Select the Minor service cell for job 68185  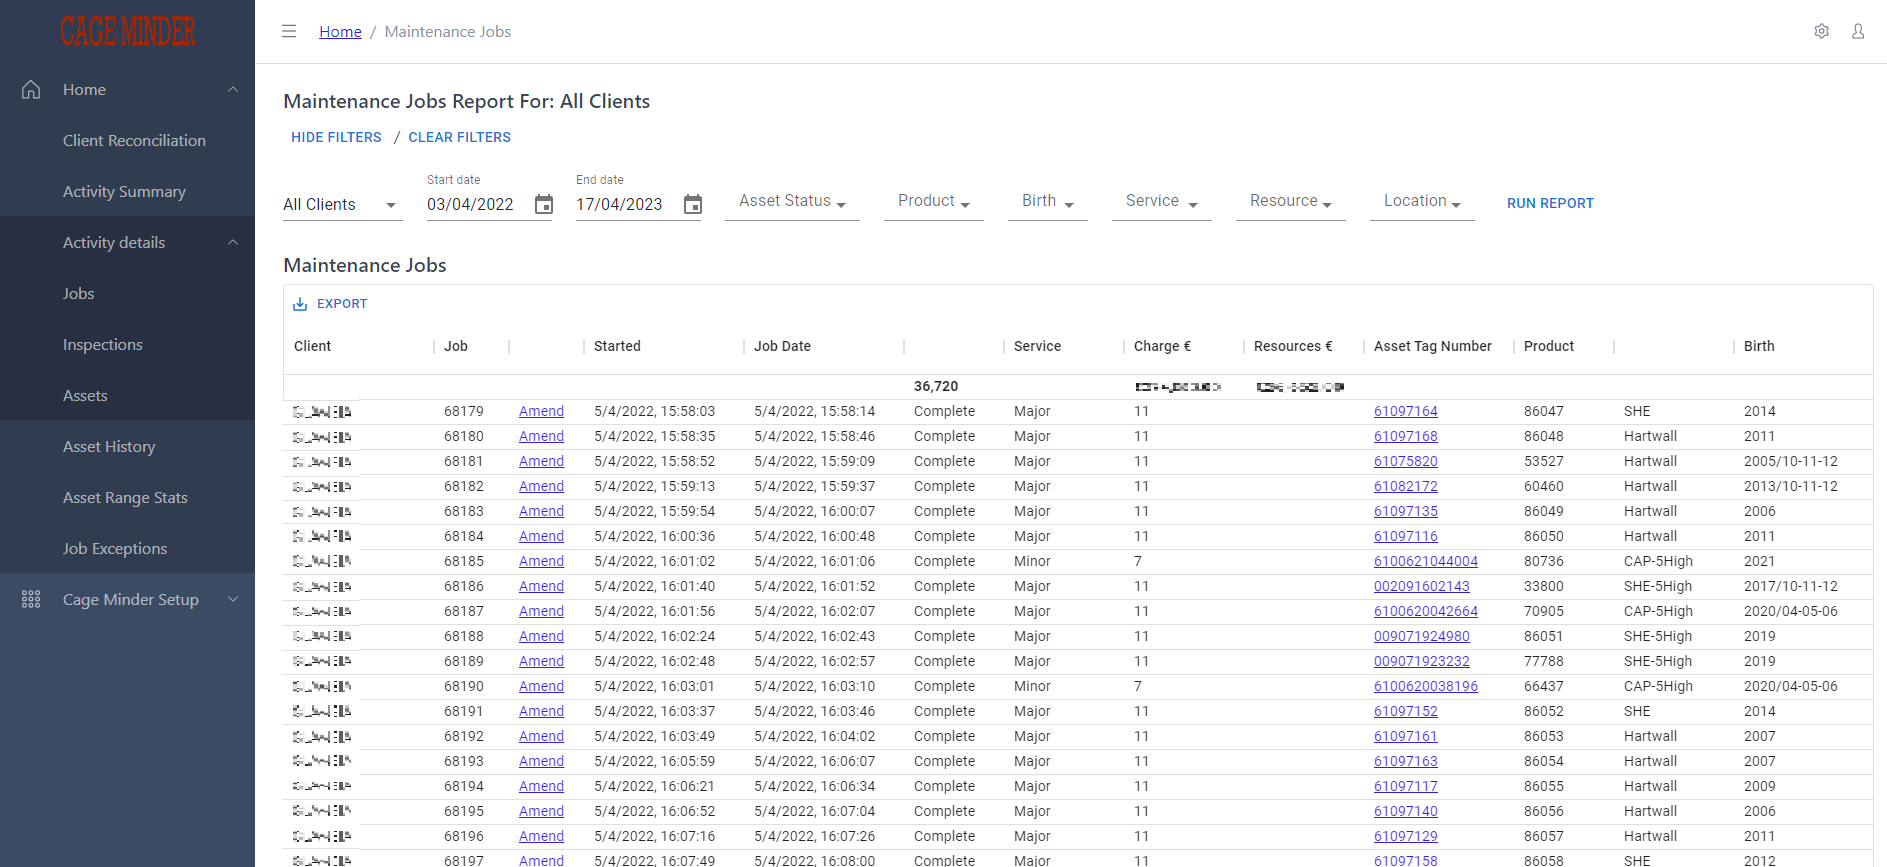click(x=1032, y=561)
